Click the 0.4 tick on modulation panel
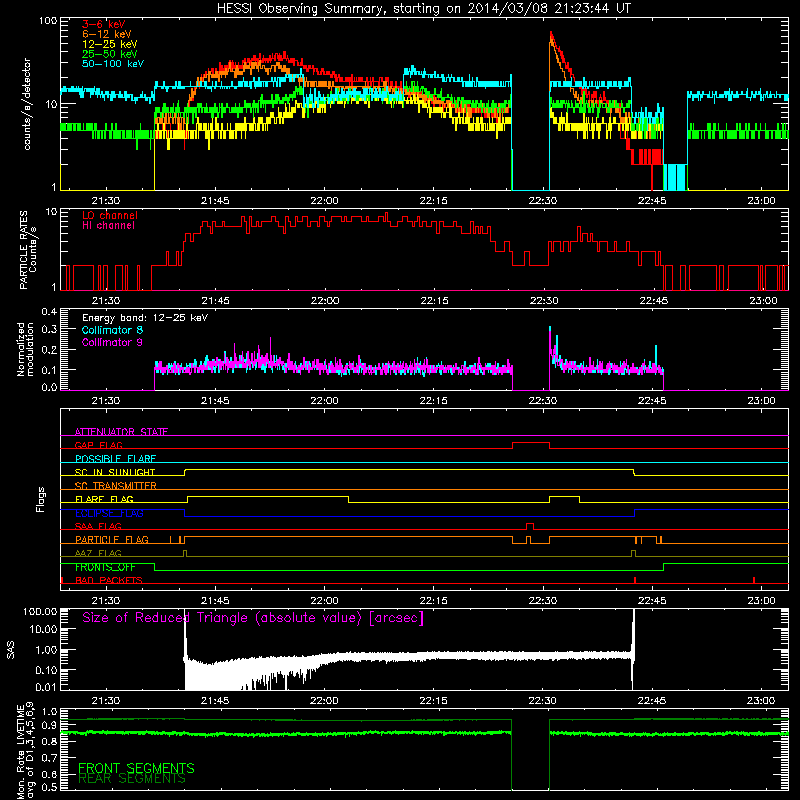Screen dimensions: 800x800 [x=49, y=312]
